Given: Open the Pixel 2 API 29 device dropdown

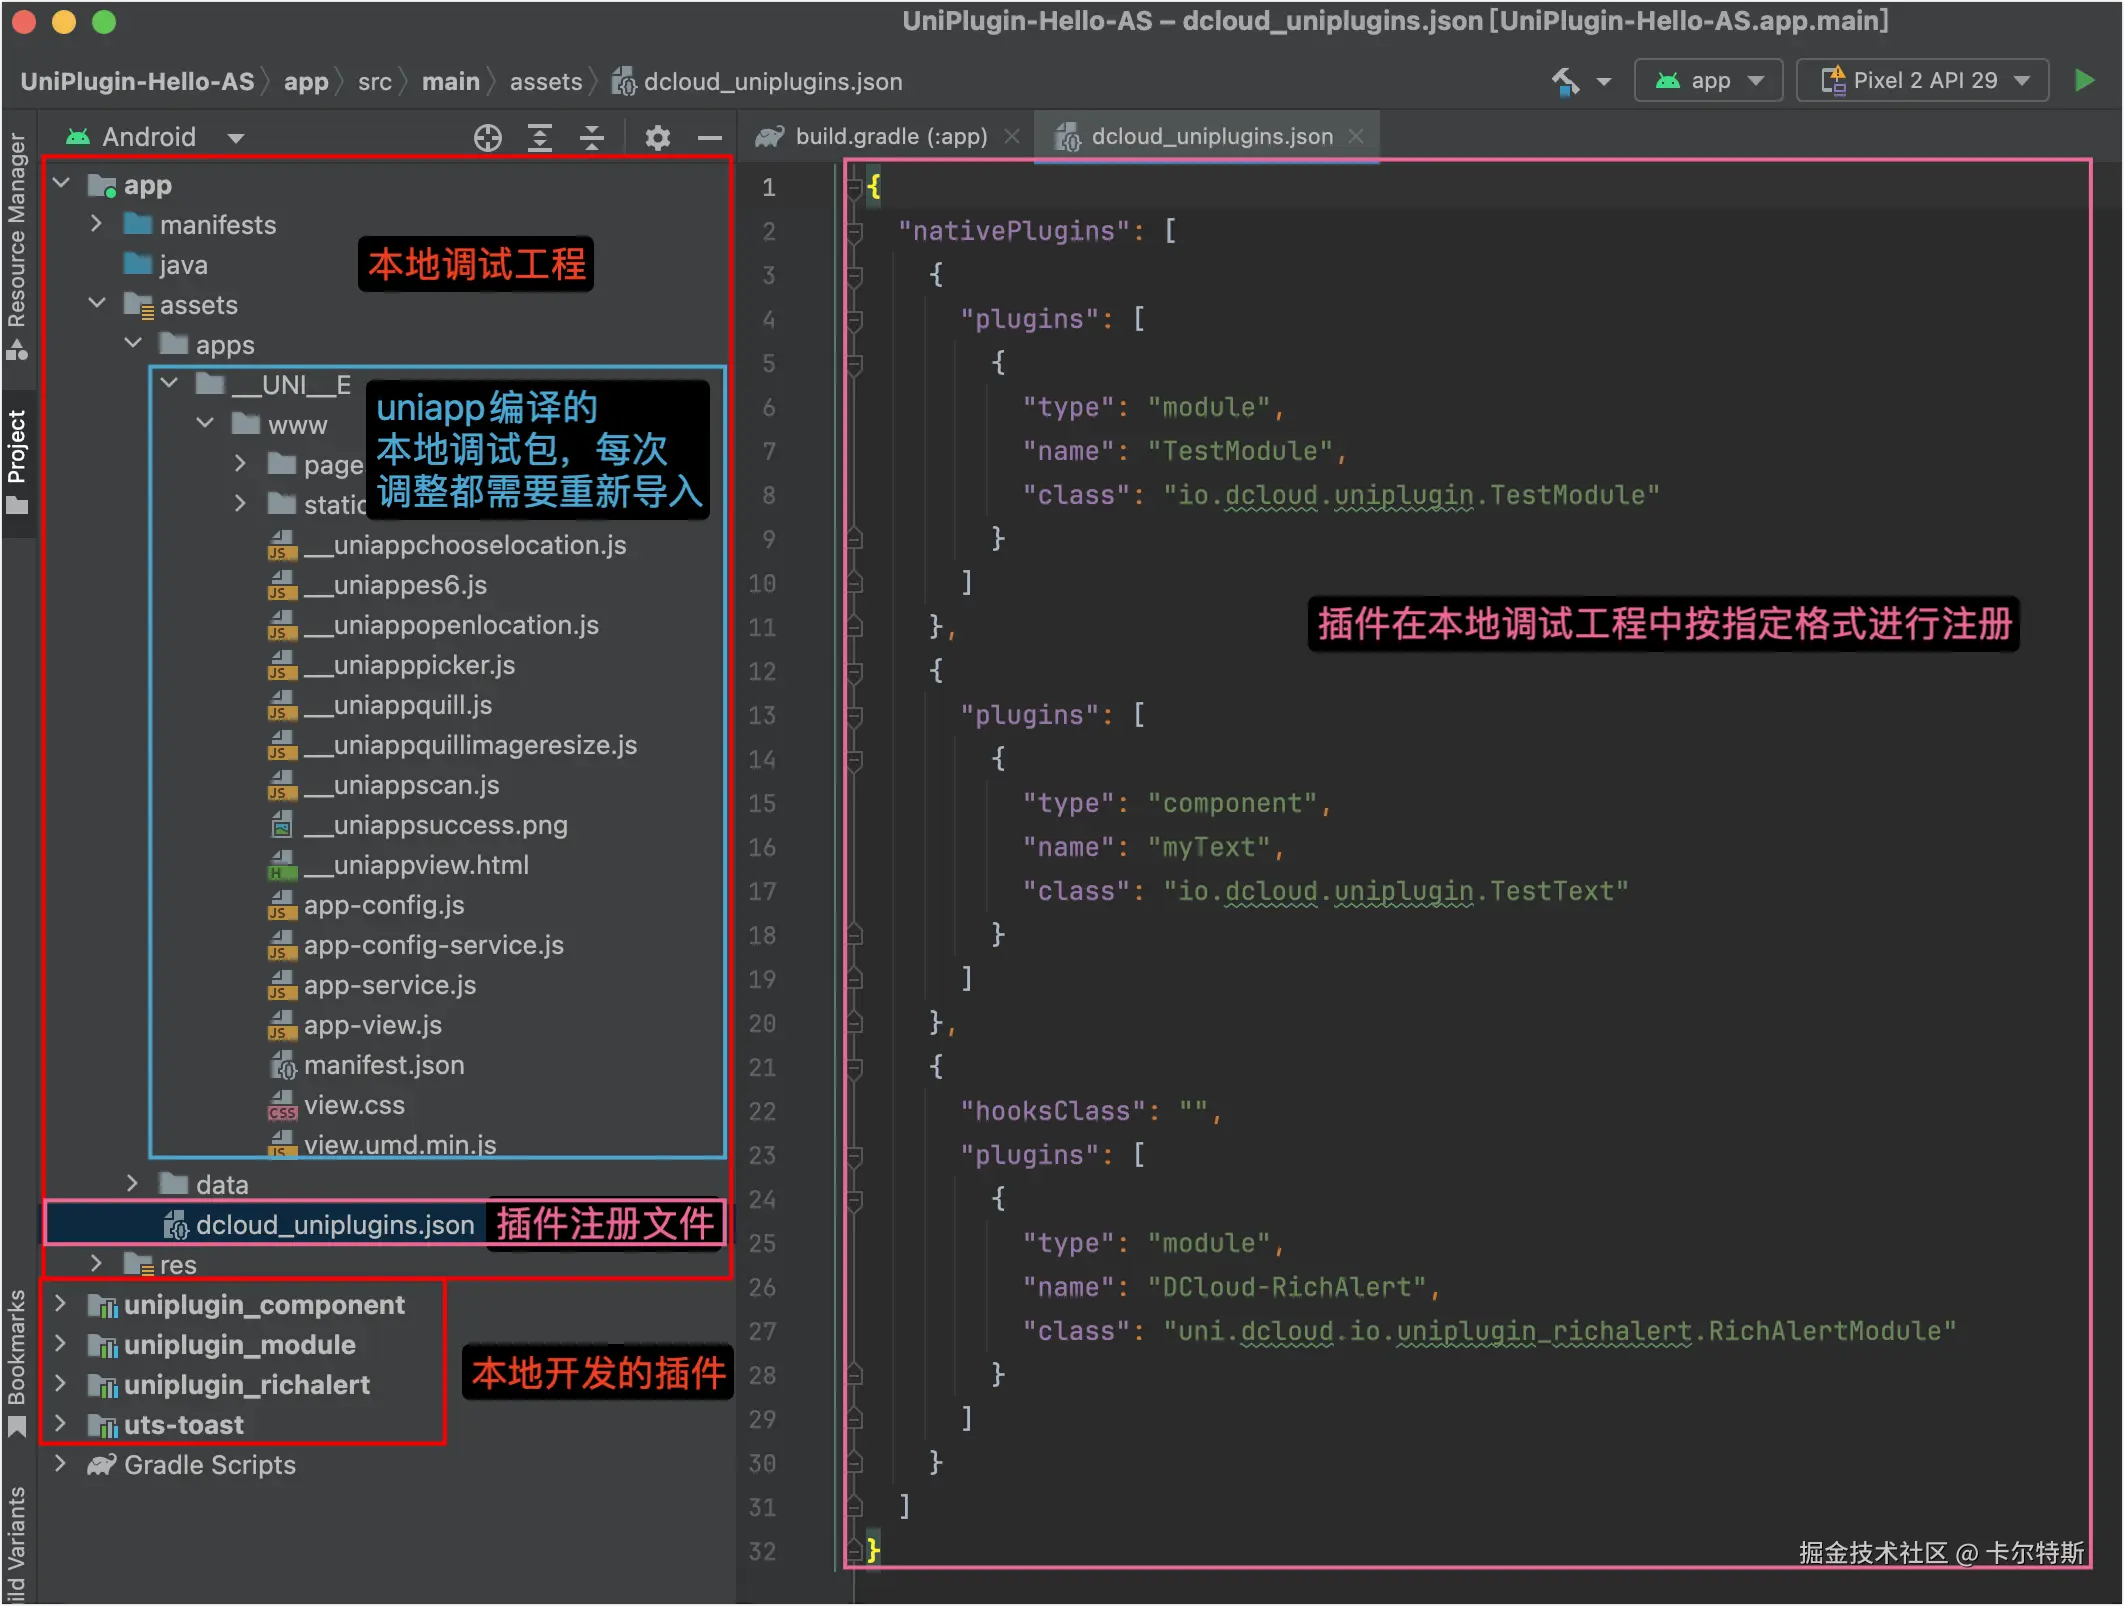Looking at the screenshot, I should click(x=1923, y=81).
